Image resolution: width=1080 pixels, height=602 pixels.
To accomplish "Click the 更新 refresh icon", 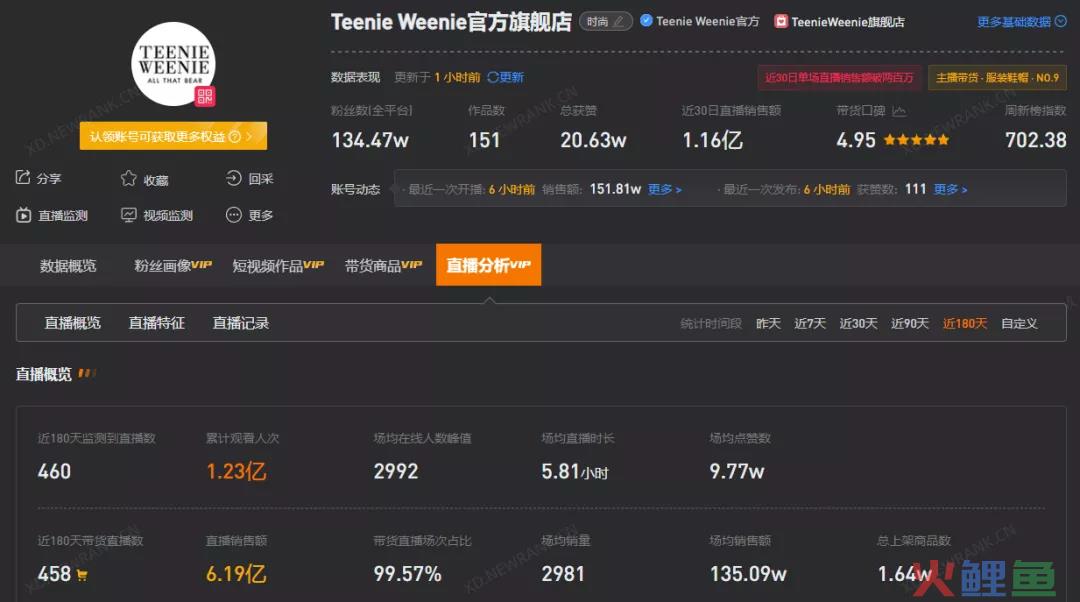I will 492,77.
